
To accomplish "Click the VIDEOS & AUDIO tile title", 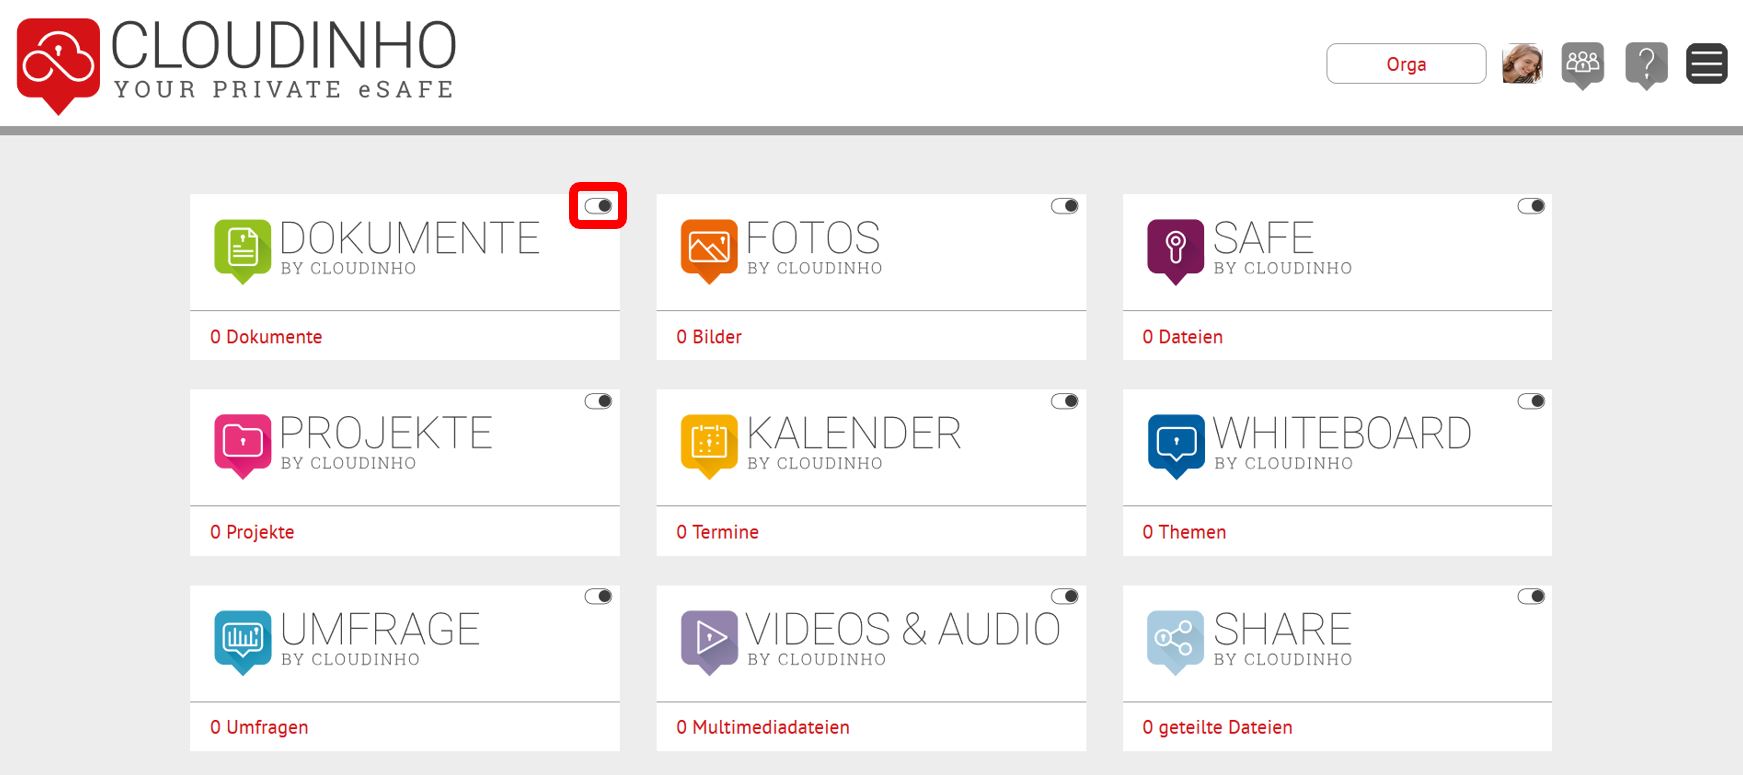I will 903,629.
